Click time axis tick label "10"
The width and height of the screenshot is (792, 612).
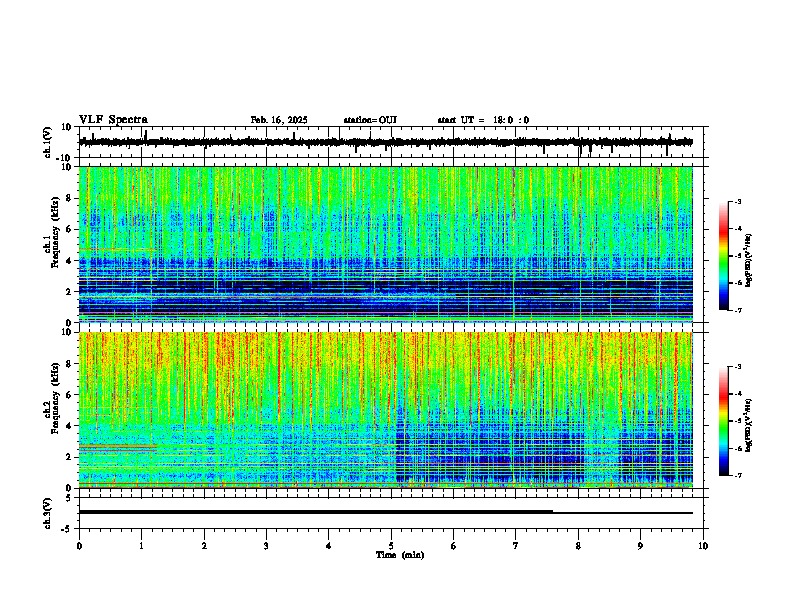703,546
